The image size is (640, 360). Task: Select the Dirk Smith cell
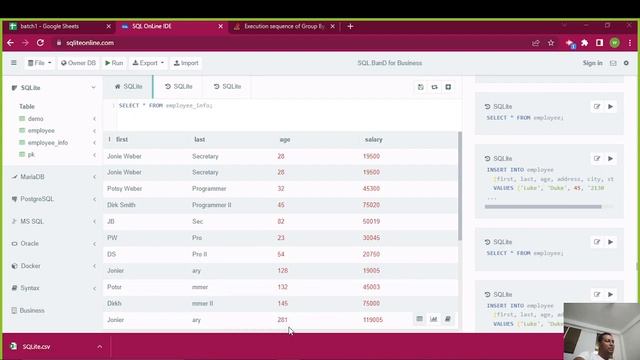point(121,205)
